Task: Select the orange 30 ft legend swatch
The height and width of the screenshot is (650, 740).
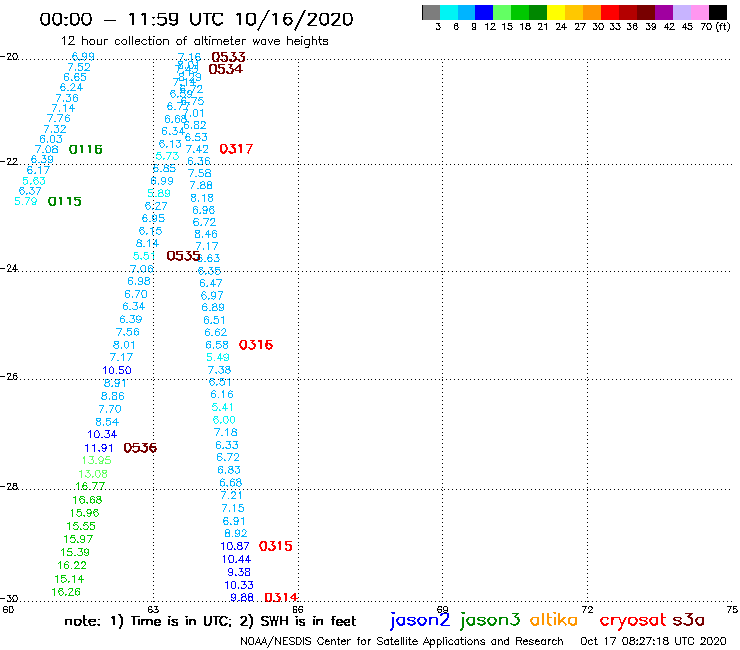Action: (592, 12)
